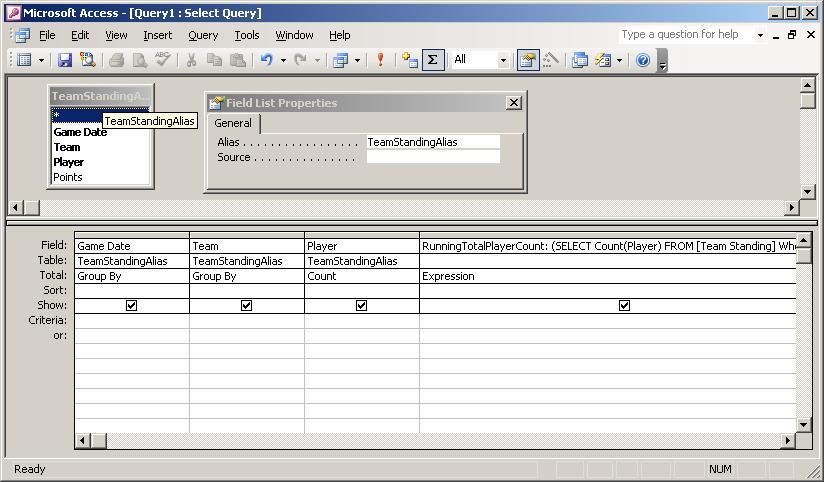
Task: Click the Microsoft Access key icon in title bar
Action: (14, 13)
